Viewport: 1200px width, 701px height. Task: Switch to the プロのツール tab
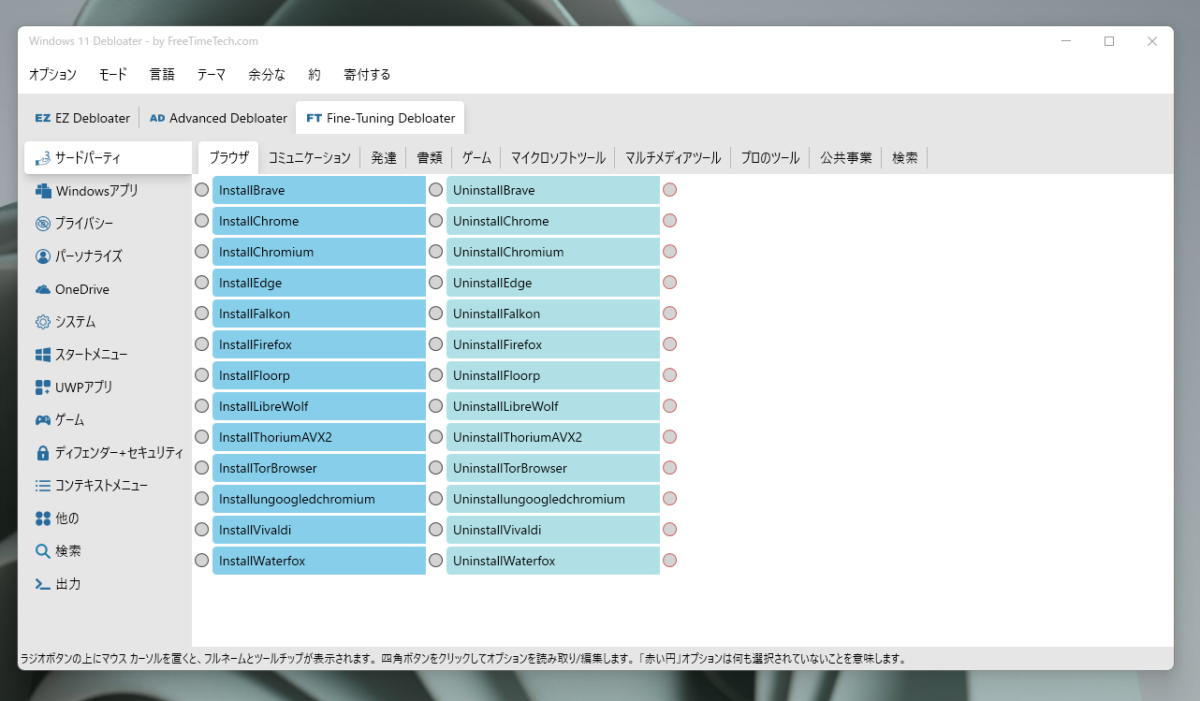tap(770, 158)
